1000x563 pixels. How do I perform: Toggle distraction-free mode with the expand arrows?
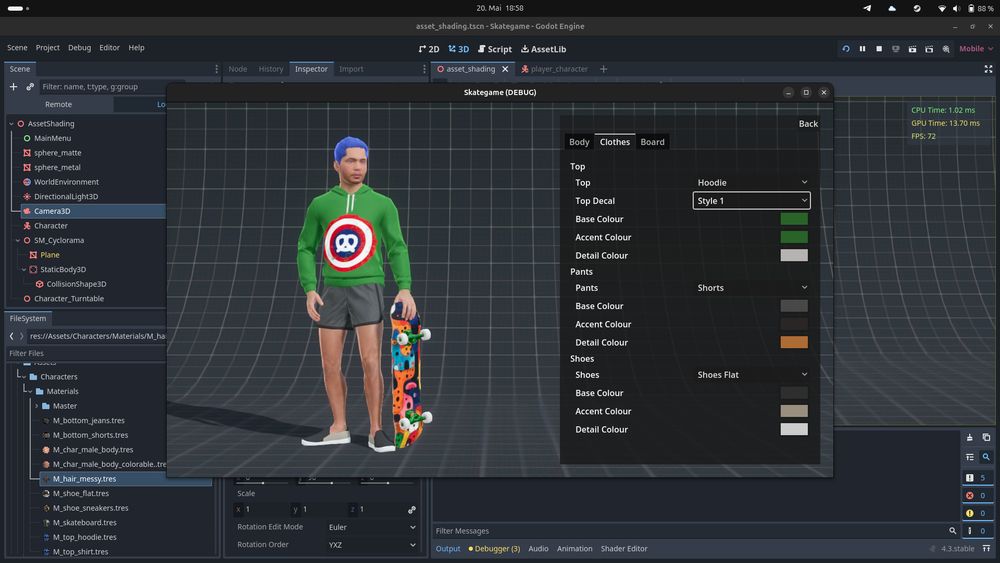coord(988,69)
